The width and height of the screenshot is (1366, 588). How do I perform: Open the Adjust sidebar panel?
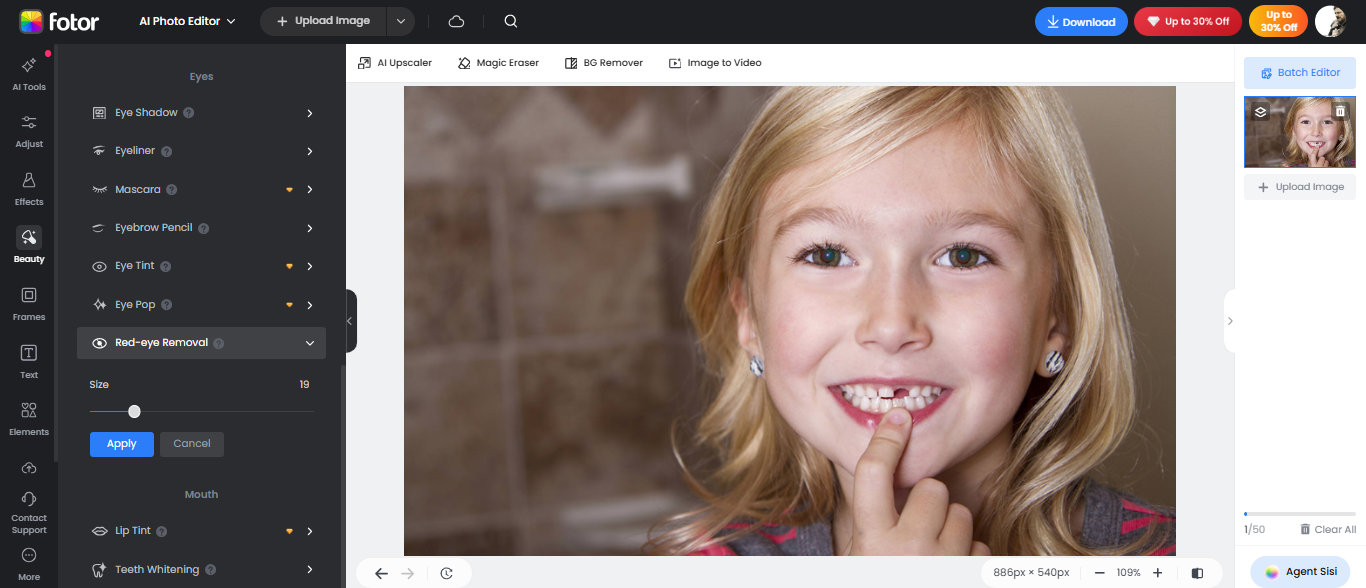click(x=29, y=131)
